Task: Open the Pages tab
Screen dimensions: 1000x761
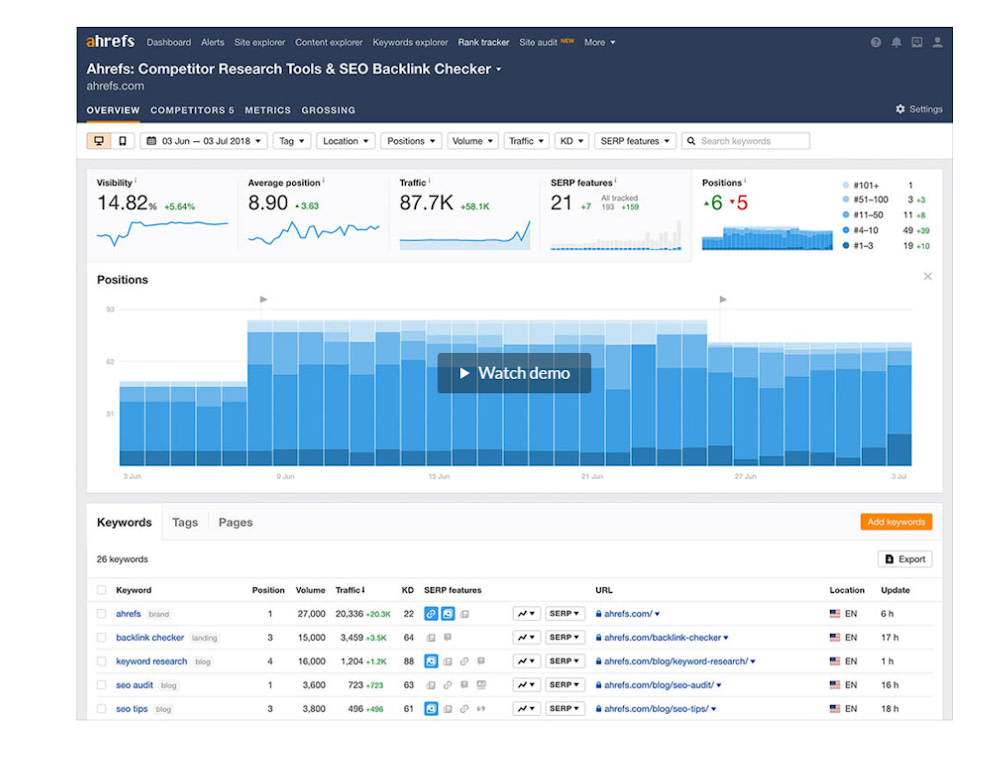Action: (235, 522)
